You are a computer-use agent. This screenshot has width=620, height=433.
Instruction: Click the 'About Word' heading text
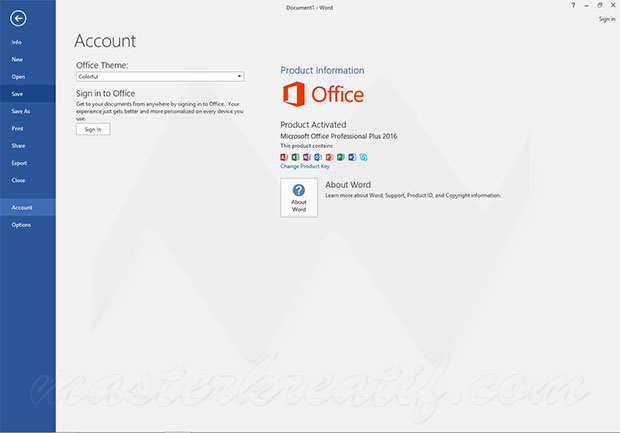(348, 185)
